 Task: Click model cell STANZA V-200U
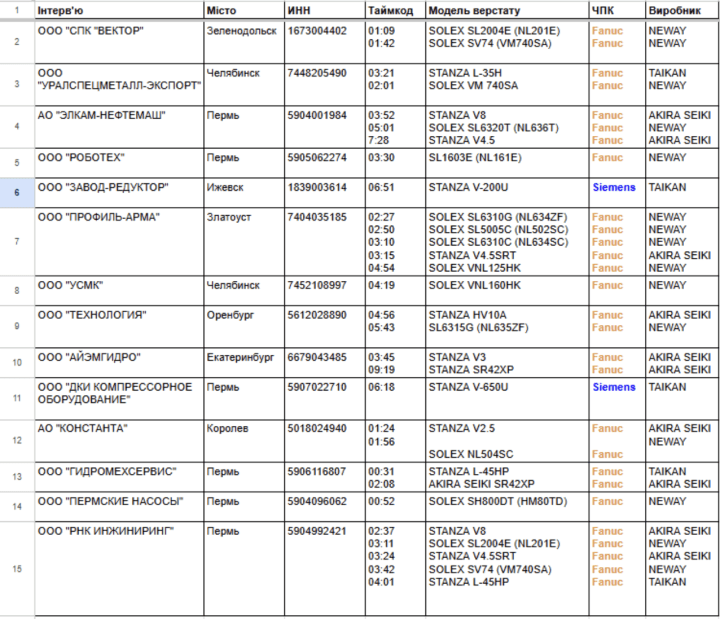click(507, 192)
